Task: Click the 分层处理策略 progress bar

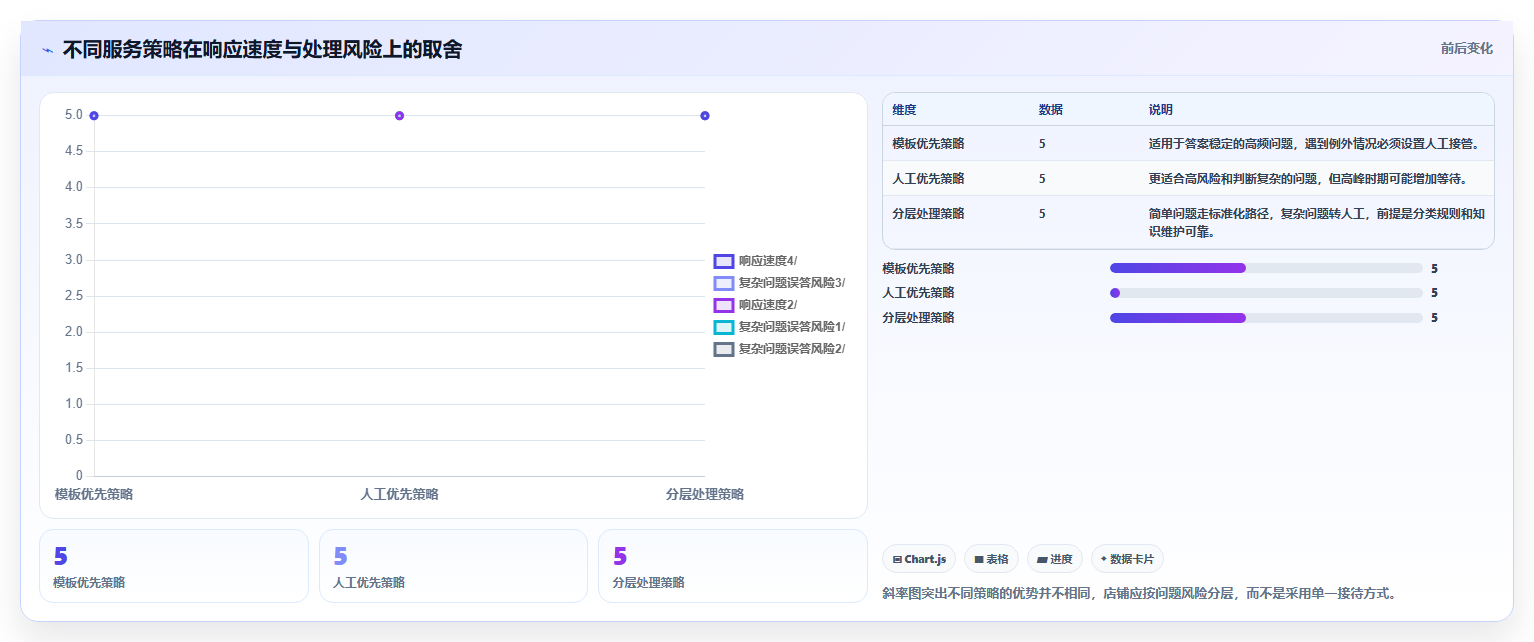Action: (1266, 318)
